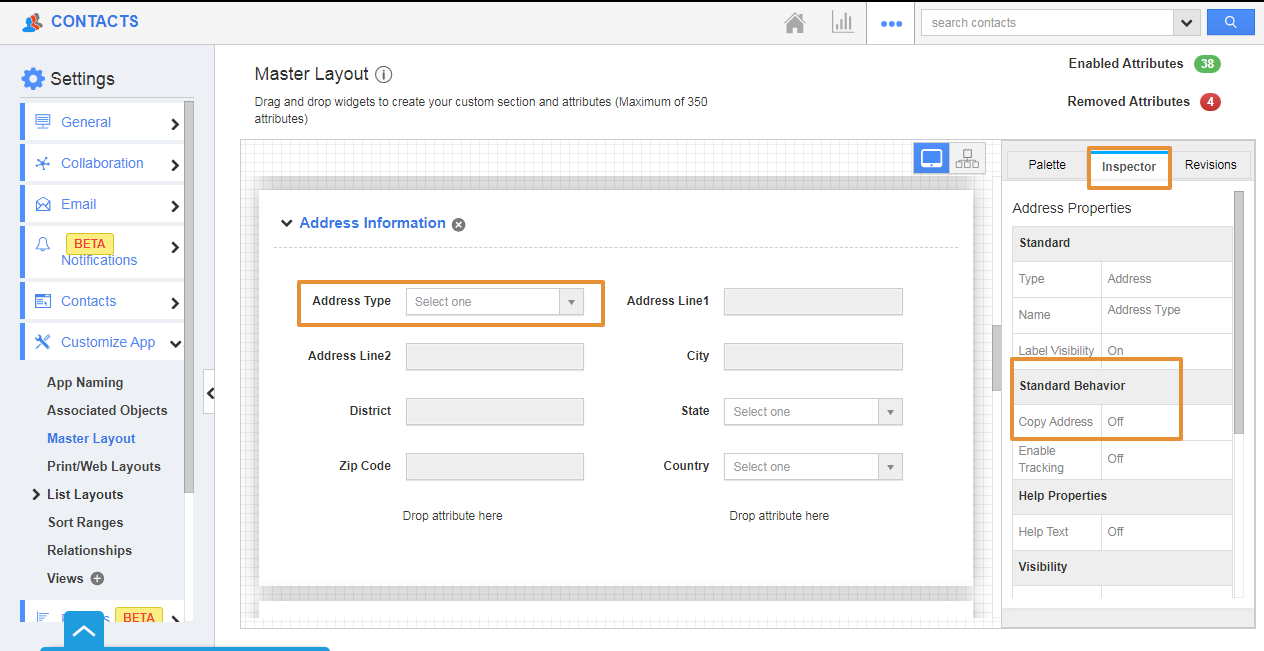
Task: Open the Print/Web Layouts link
Action: pos(104,466)
